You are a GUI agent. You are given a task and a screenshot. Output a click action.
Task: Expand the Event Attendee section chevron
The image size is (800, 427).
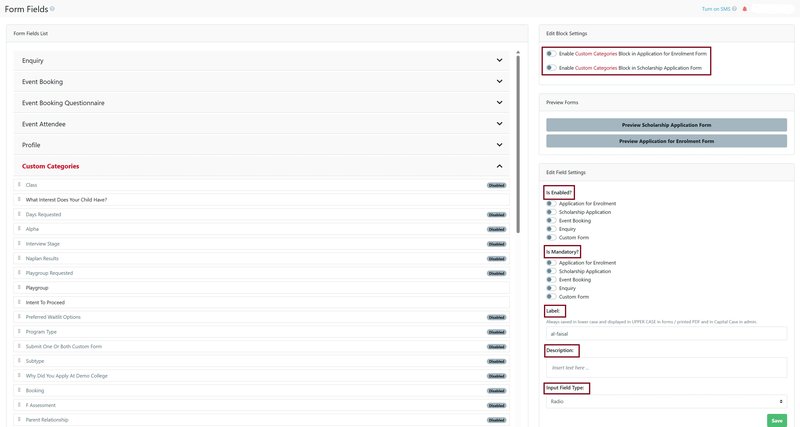tap(499, 123)
